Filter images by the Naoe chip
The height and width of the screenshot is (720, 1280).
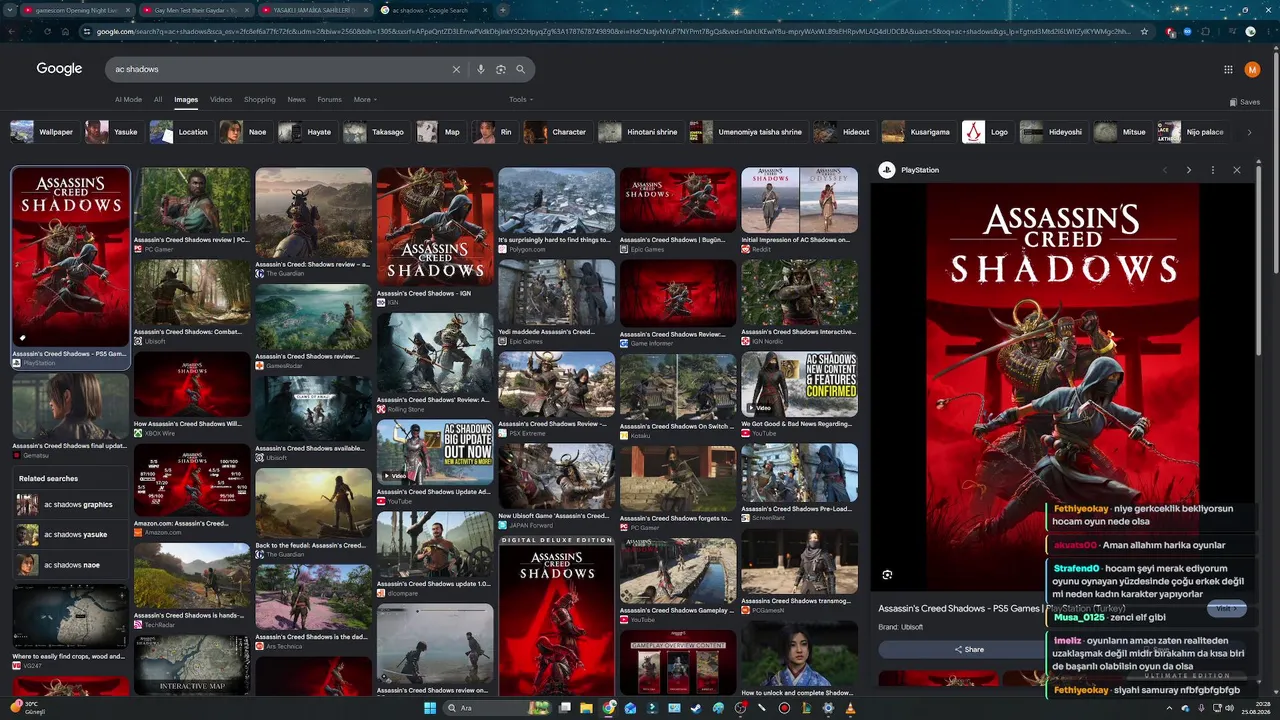pos(245,132)
